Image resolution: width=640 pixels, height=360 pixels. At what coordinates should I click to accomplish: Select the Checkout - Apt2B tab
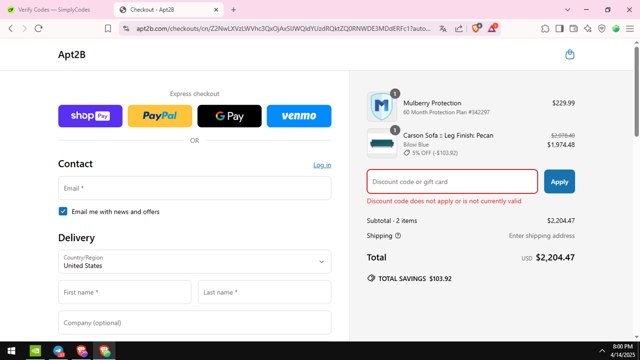pyautogui.click(x=168, y=9)
